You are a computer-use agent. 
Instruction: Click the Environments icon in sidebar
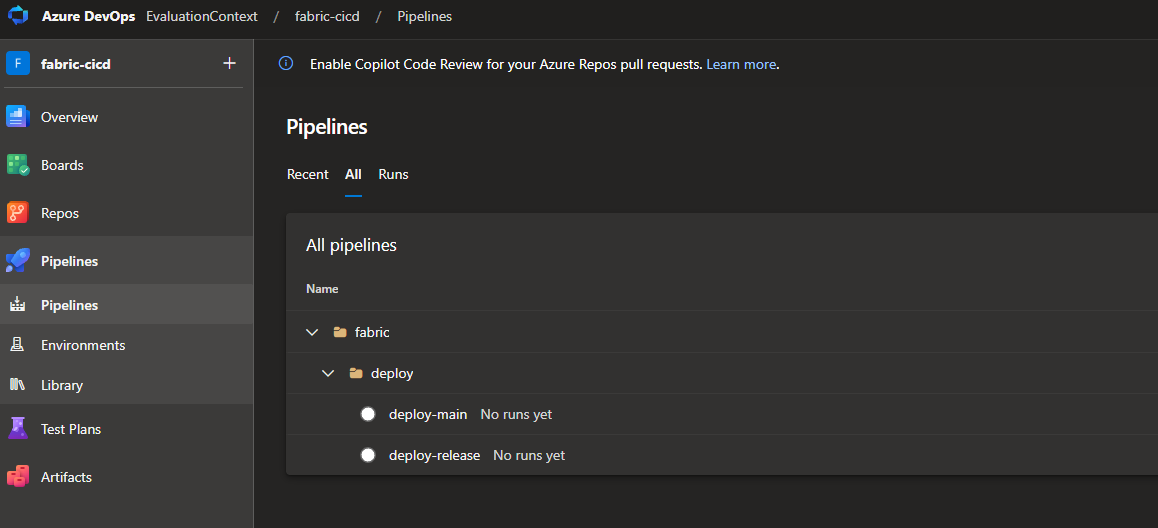pos(17,345)
